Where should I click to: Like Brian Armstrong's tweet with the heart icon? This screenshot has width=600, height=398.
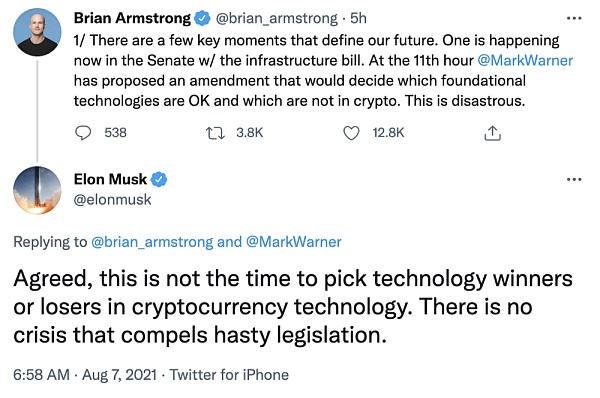(x=351, y=133)
